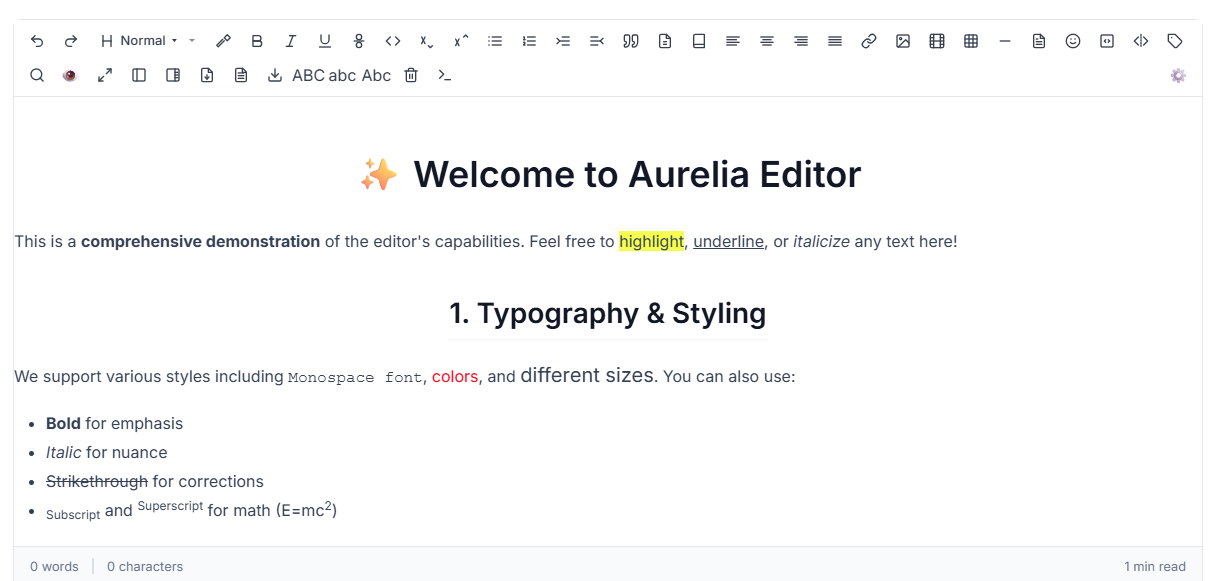Image resolution: width=1212 pixels, height=581 pixels.
Task: Select the highlighter marker tool
Action: coord(223,41)
